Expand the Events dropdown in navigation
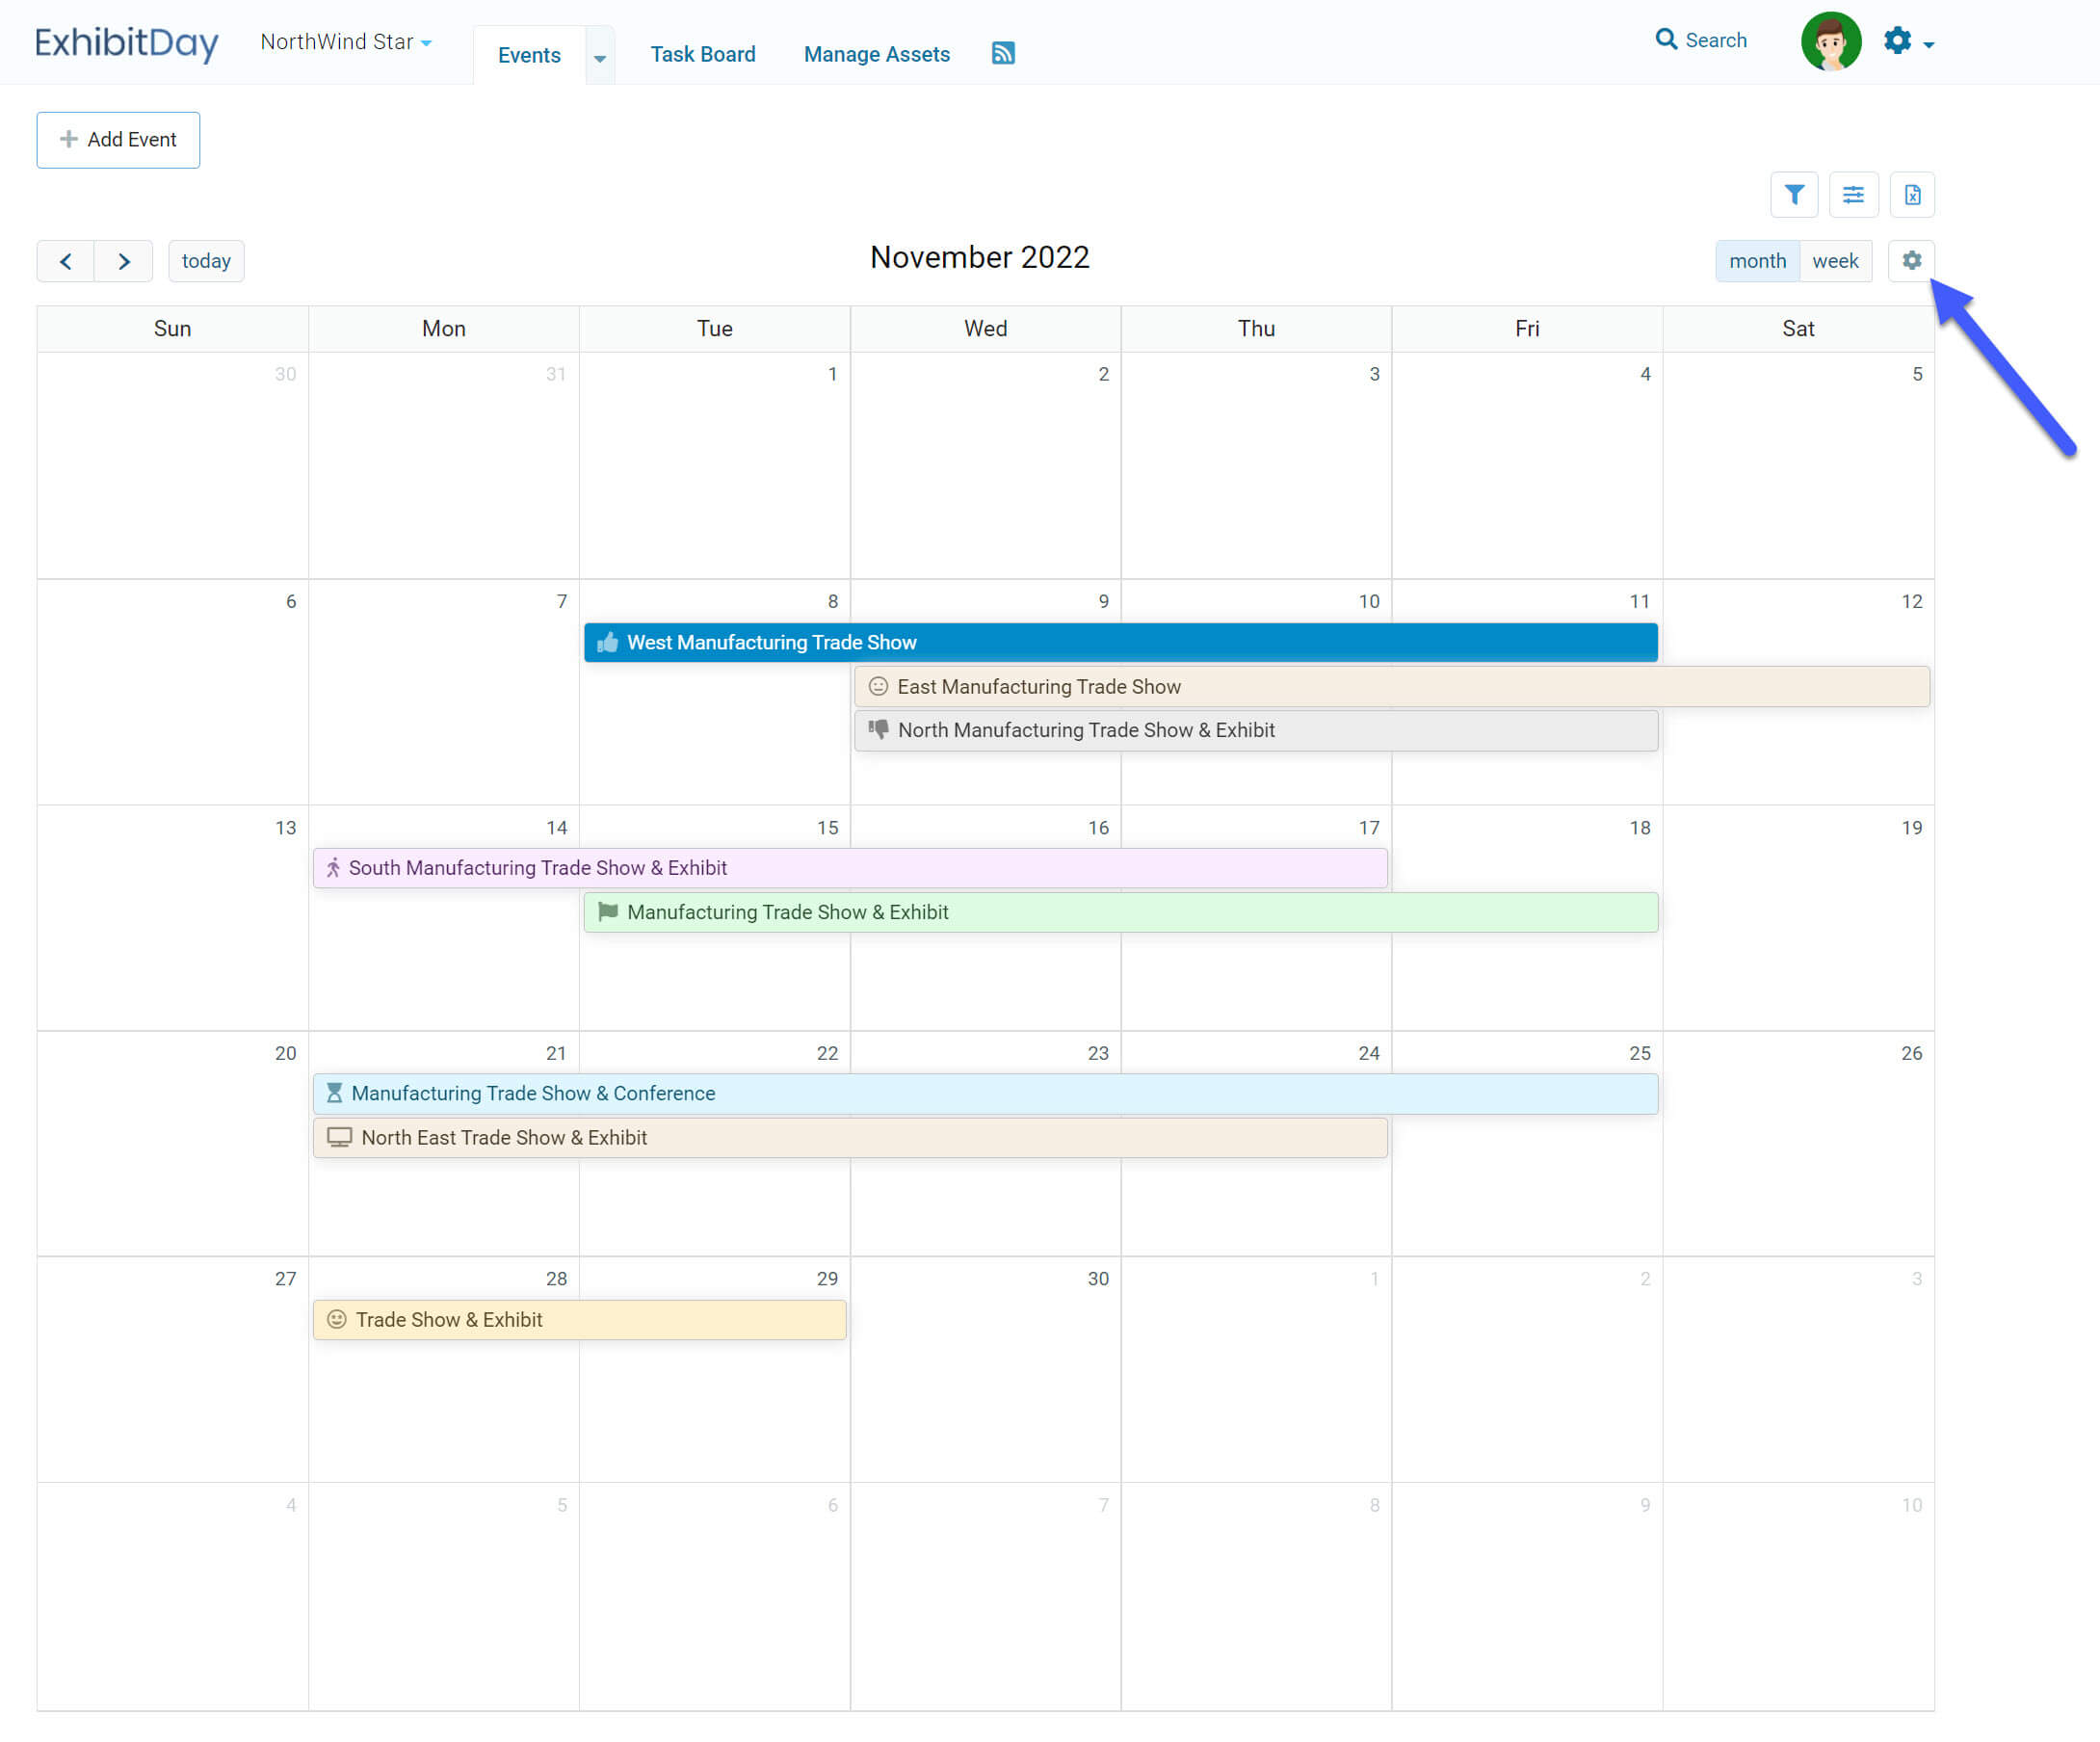The height and width of the screenshot is (1742, 2100). click(600, 54)
